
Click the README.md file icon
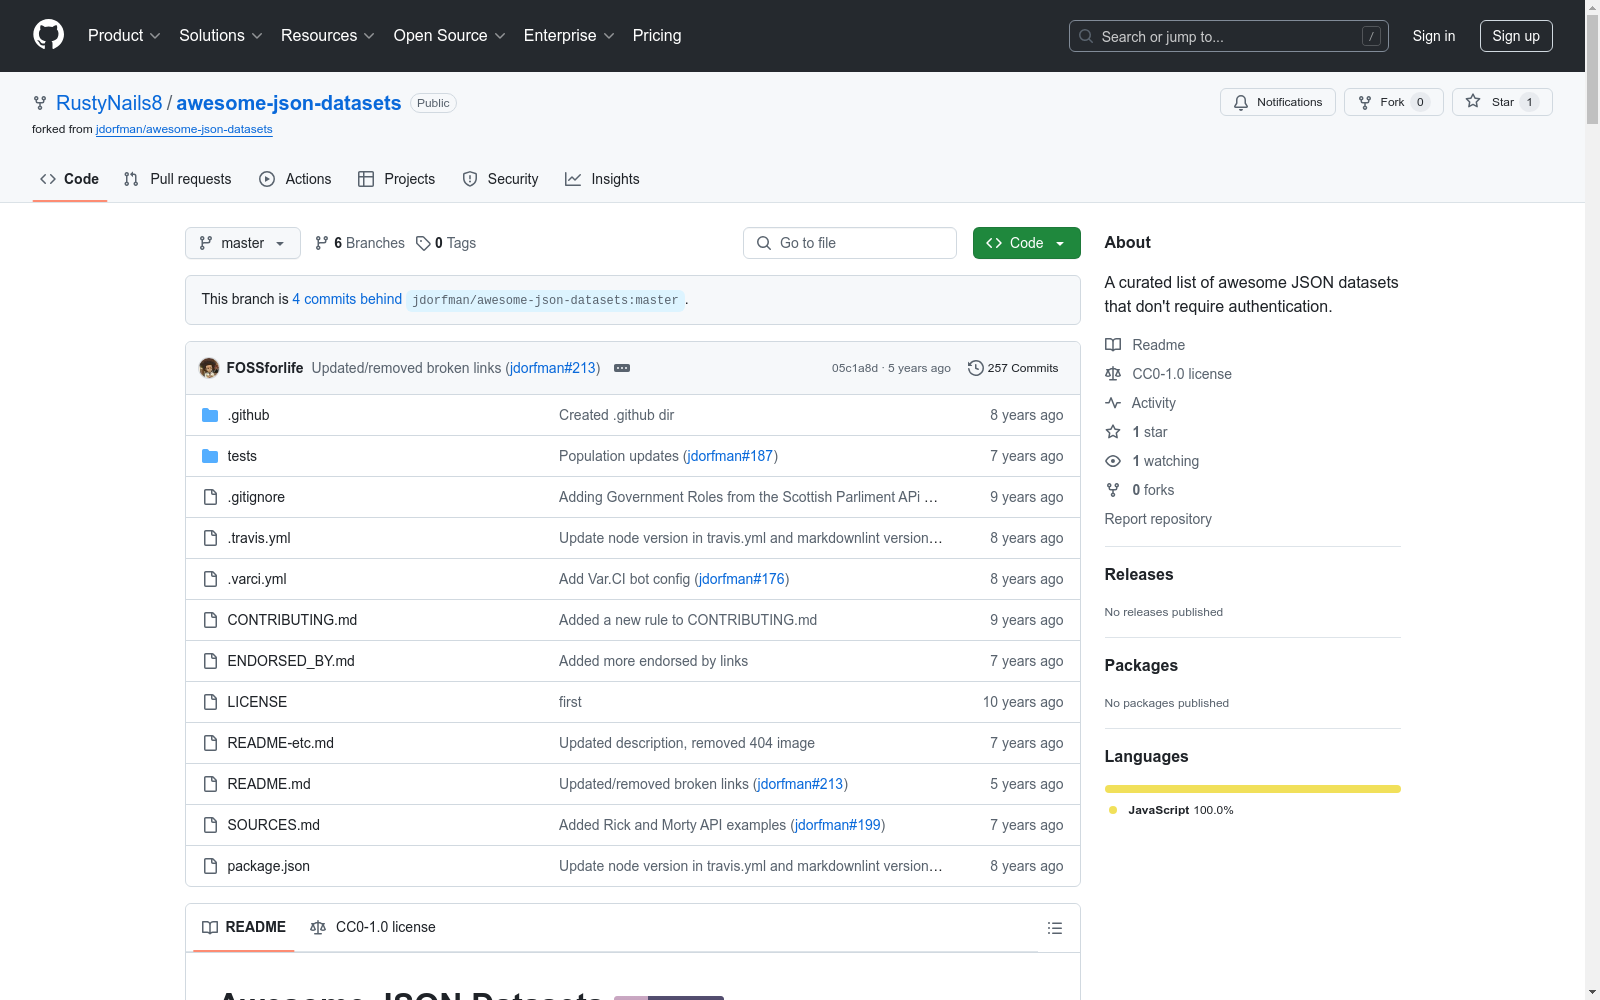210,784
